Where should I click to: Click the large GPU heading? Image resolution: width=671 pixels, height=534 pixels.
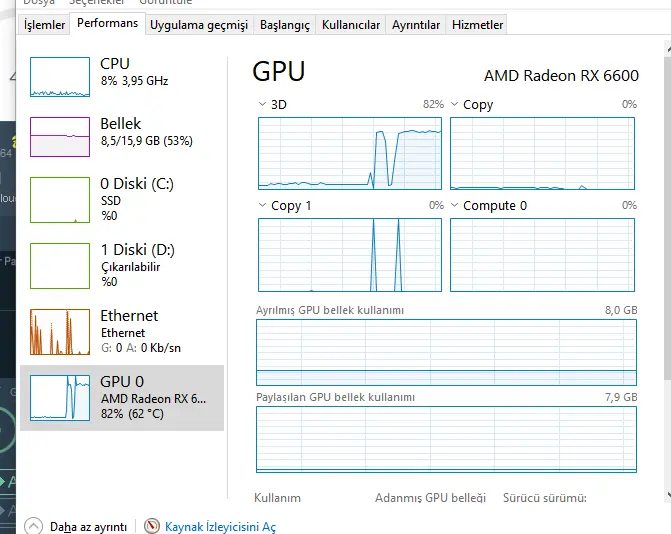pyautogui.click(x=279, y=71)
